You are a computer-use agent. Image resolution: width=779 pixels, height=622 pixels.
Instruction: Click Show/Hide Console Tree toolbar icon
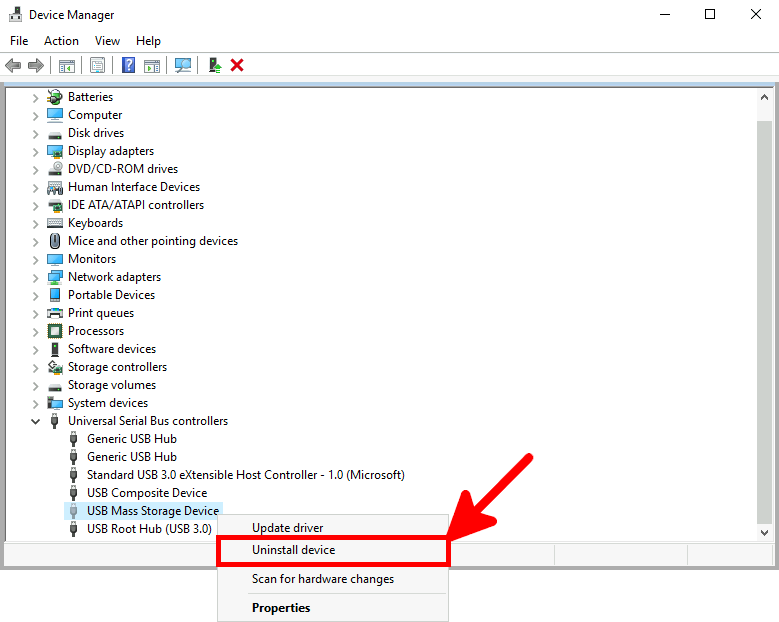point(67,65)
